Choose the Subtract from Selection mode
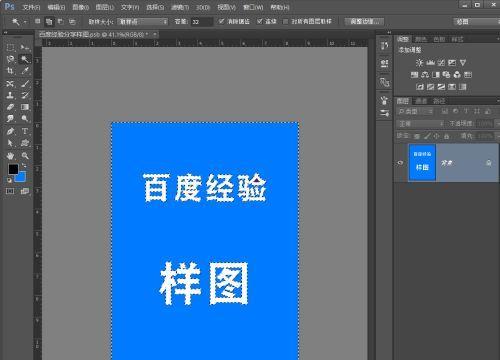The image size is (500, 360). [x=61, y=22]
